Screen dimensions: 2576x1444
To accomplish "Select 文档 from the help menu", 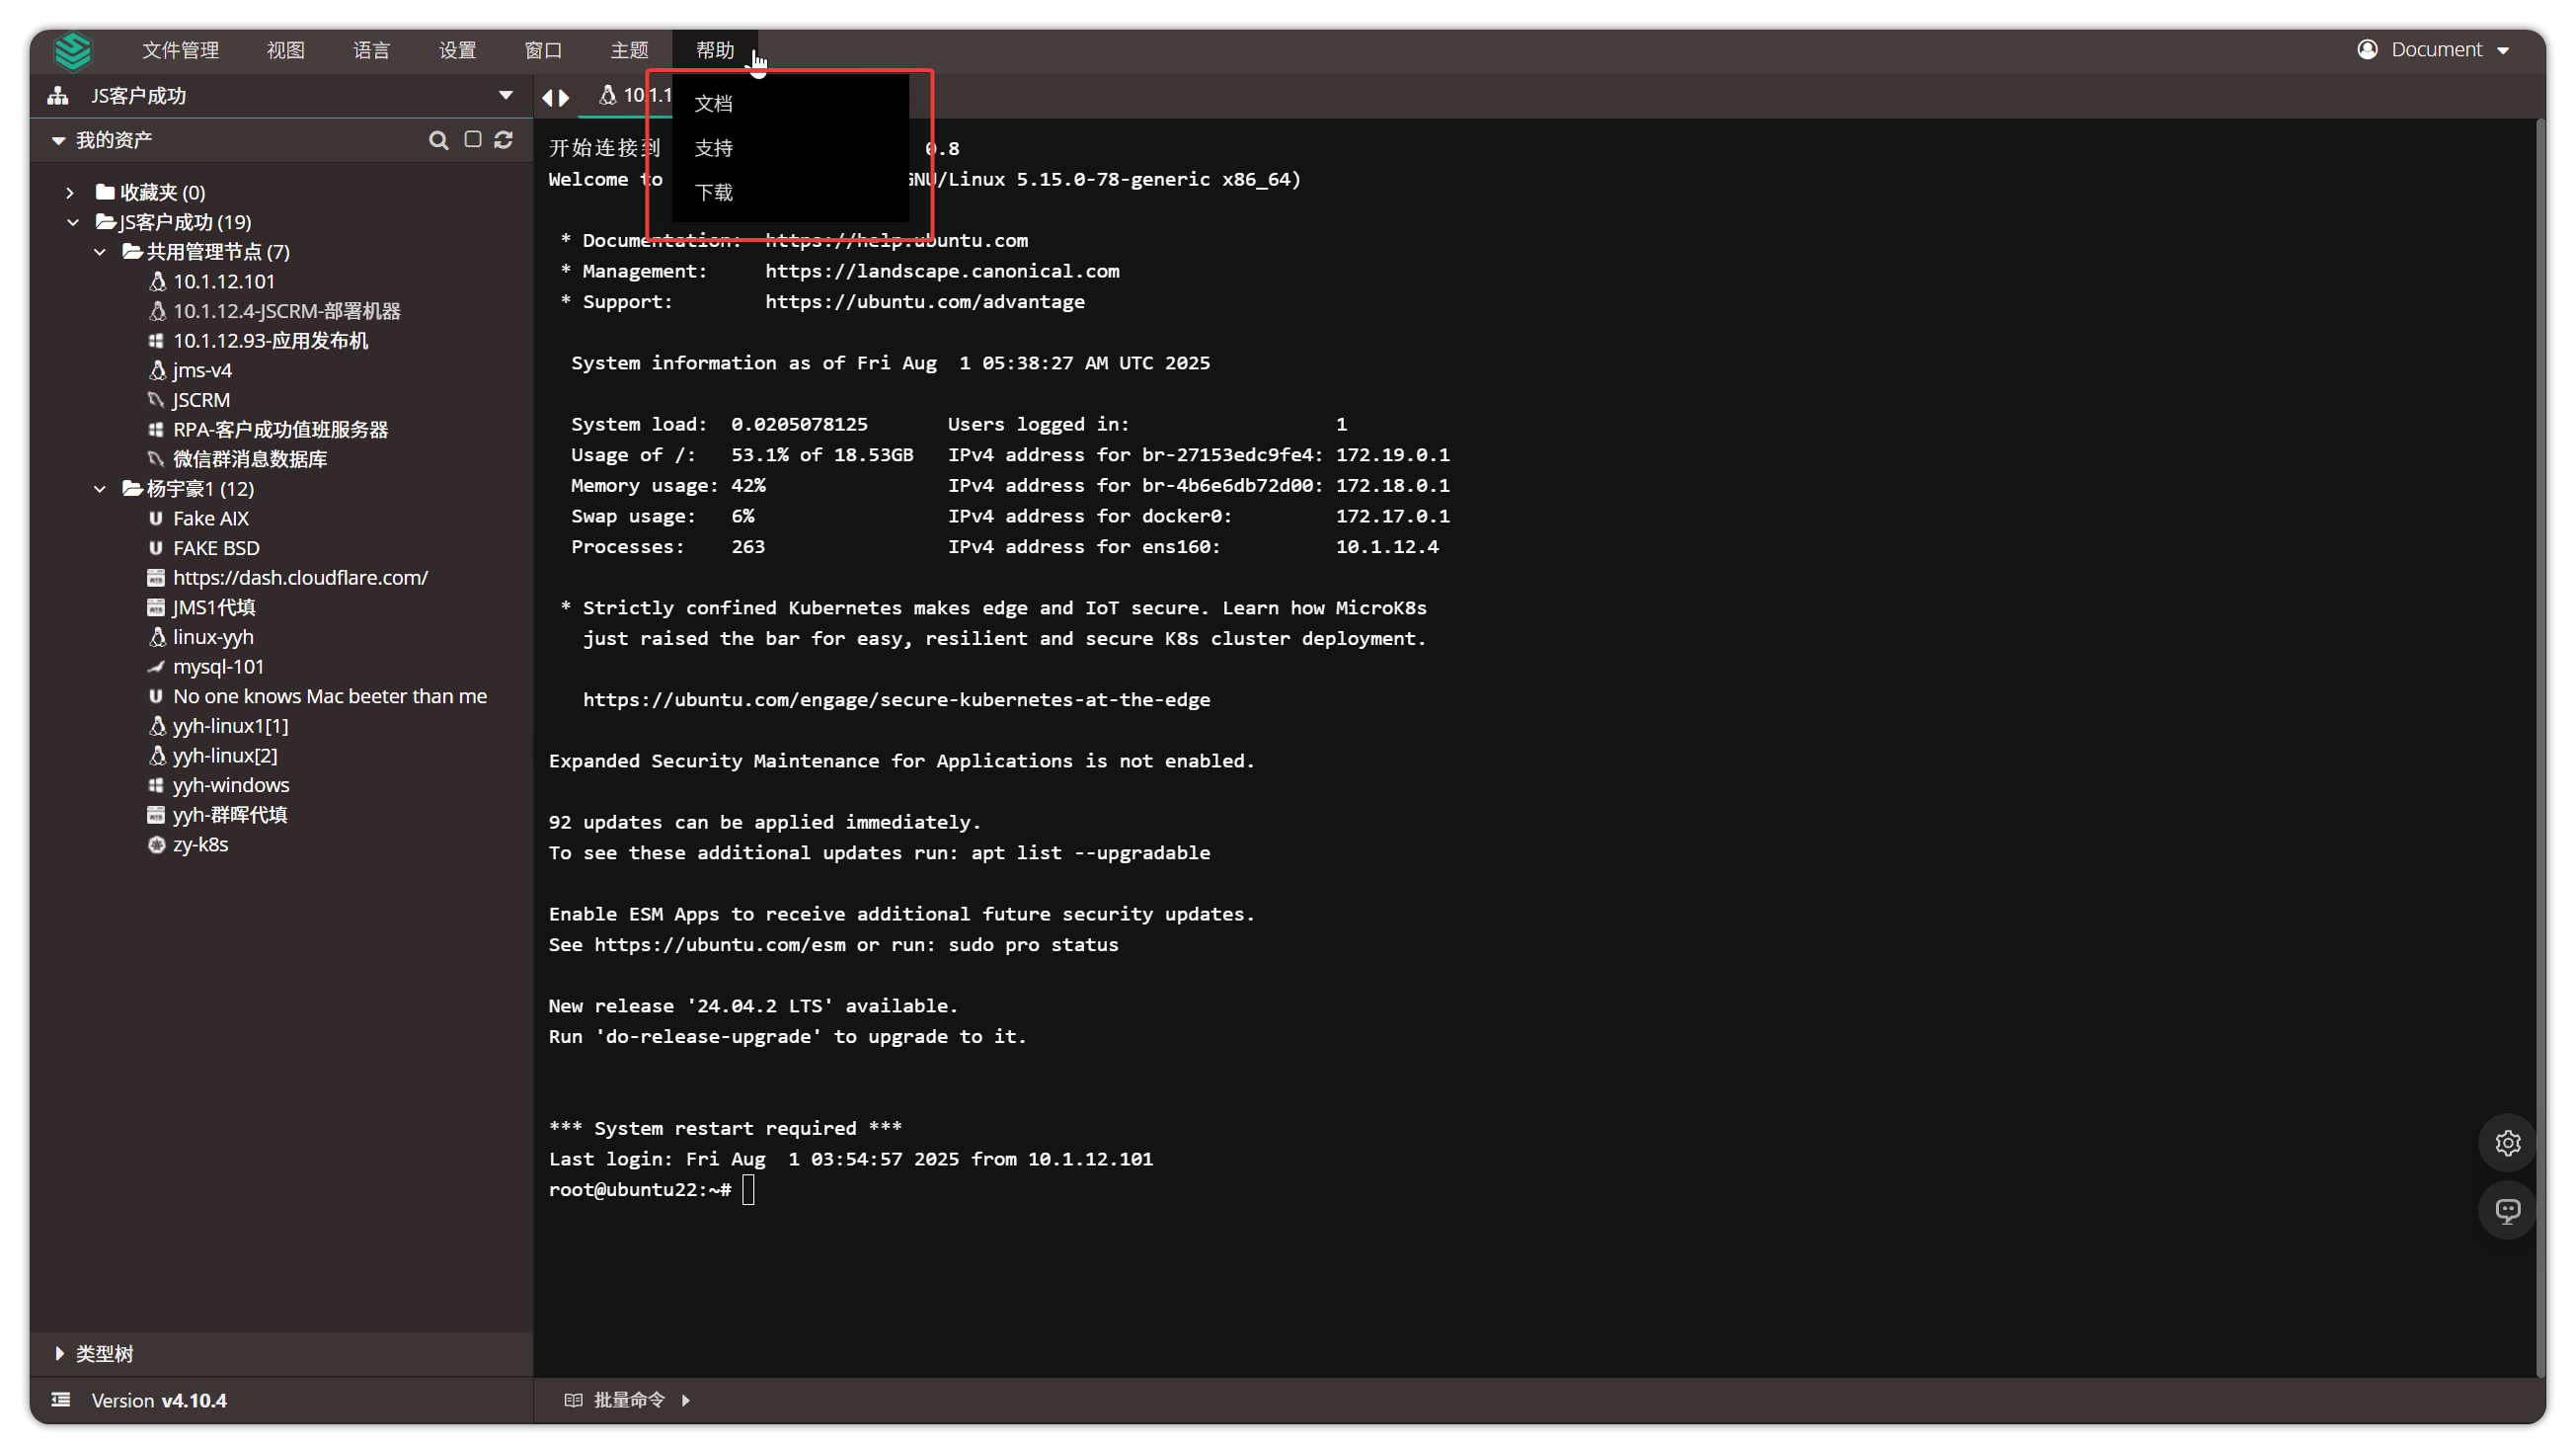I will pyautogui.click(x=790, y=103).
